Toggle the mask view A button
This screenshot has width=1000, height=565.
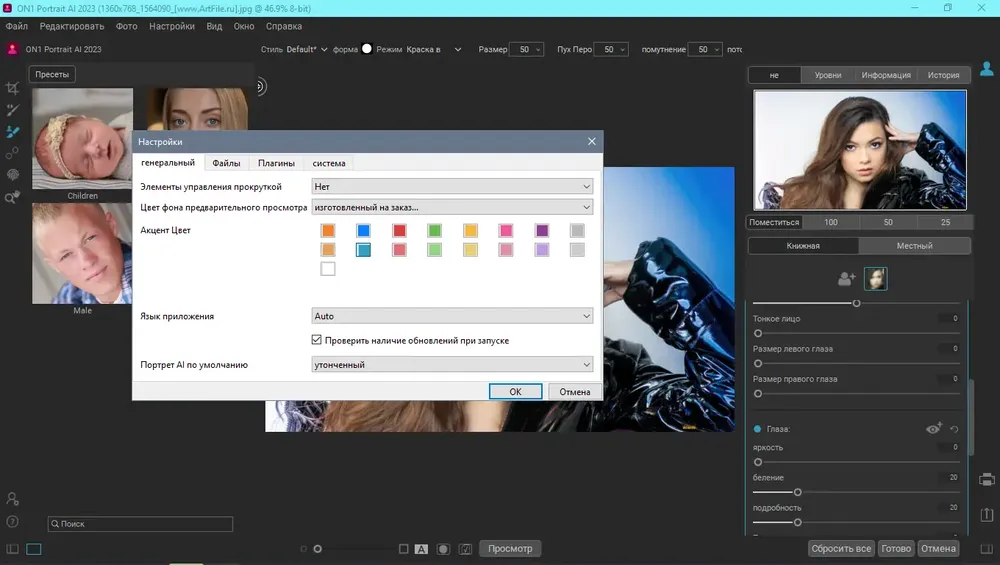point(421,549)
